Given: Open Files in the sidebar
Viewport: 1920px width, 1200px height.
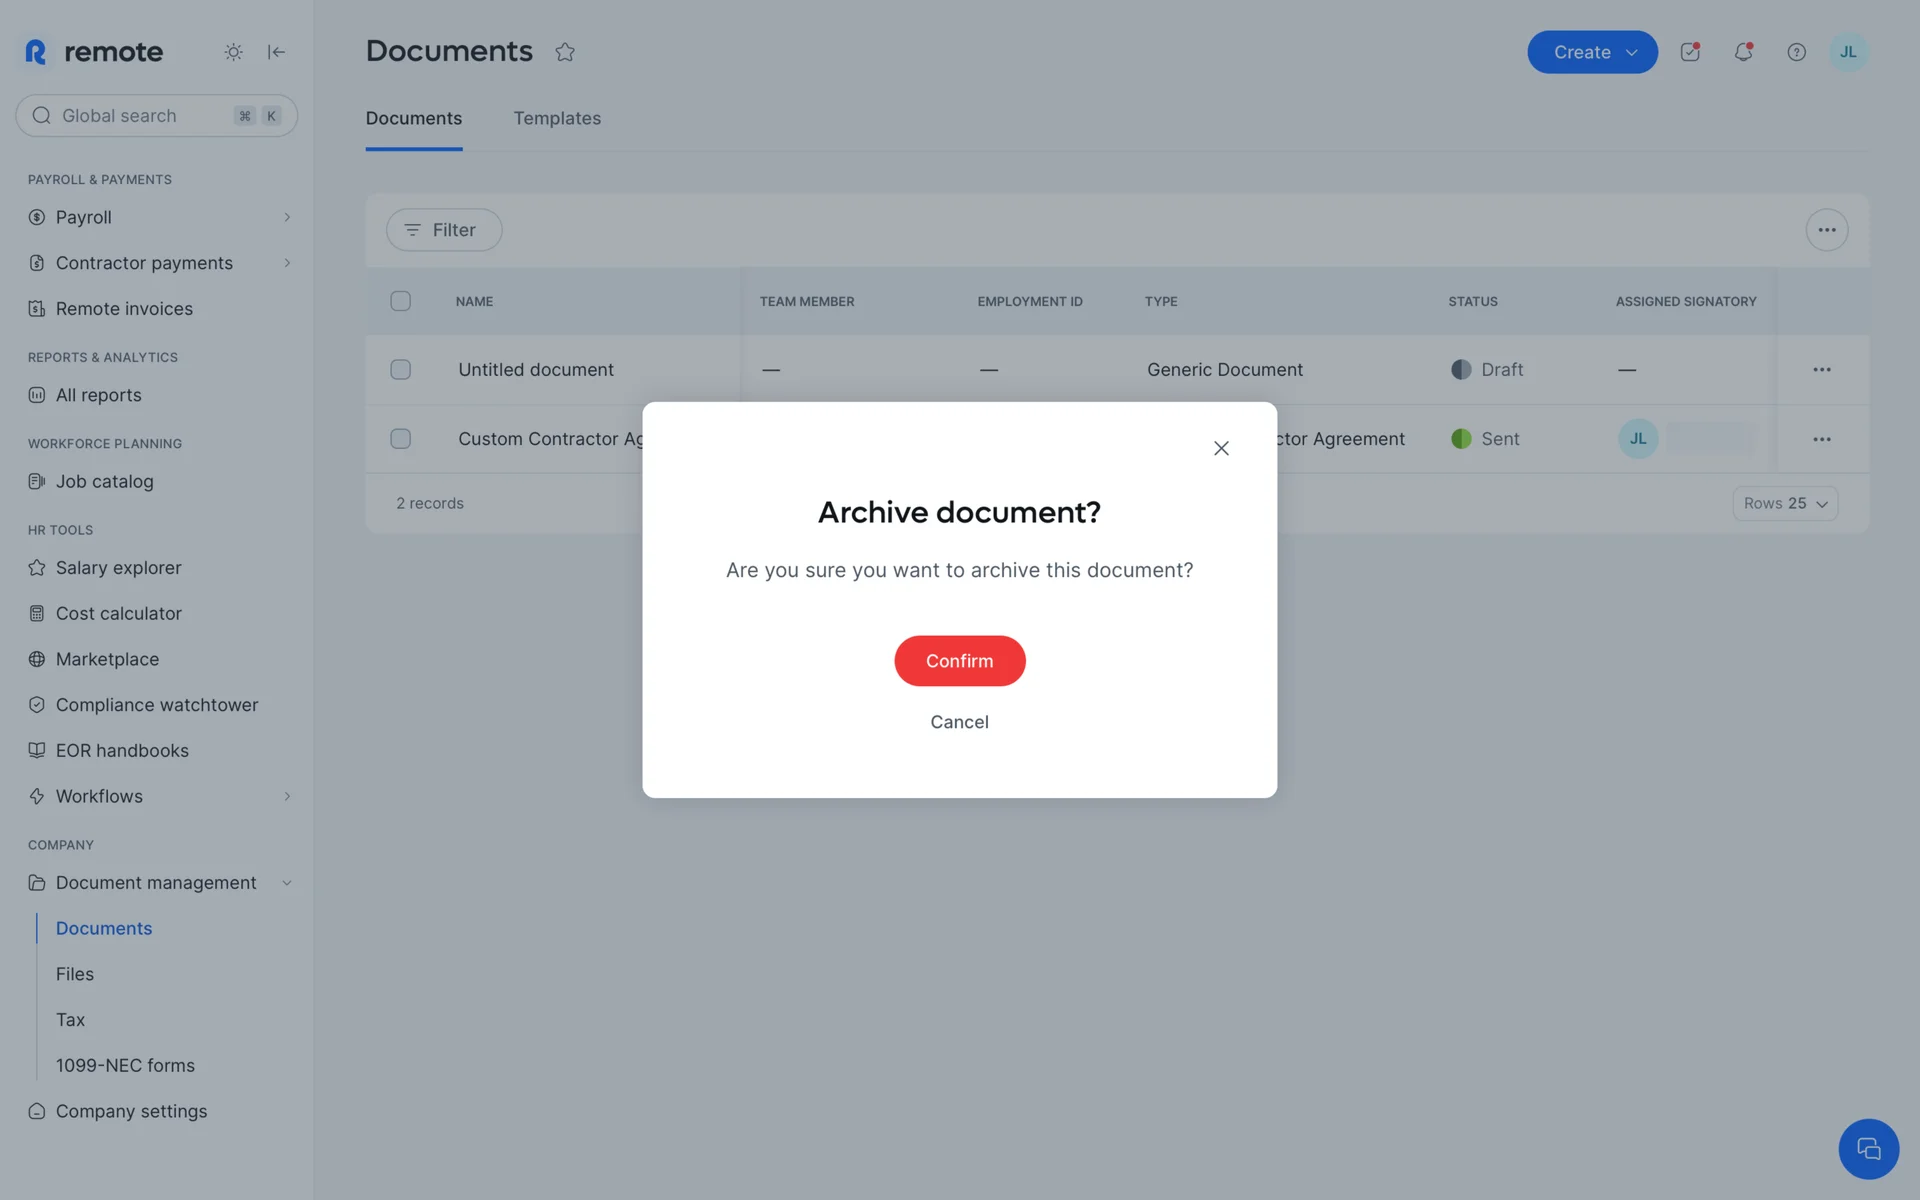Looking at the screenshot, I should [75, 974].
